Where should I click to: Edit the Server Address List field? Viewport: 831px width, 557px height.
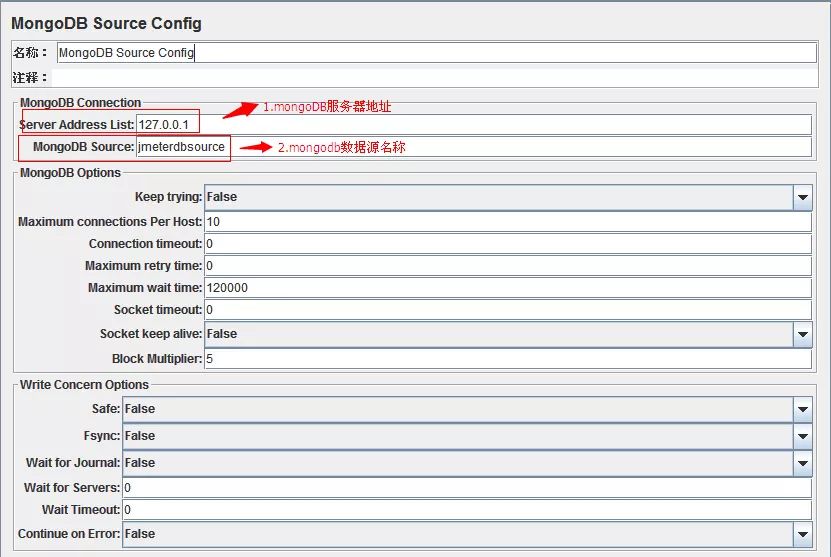coord(473,125)
